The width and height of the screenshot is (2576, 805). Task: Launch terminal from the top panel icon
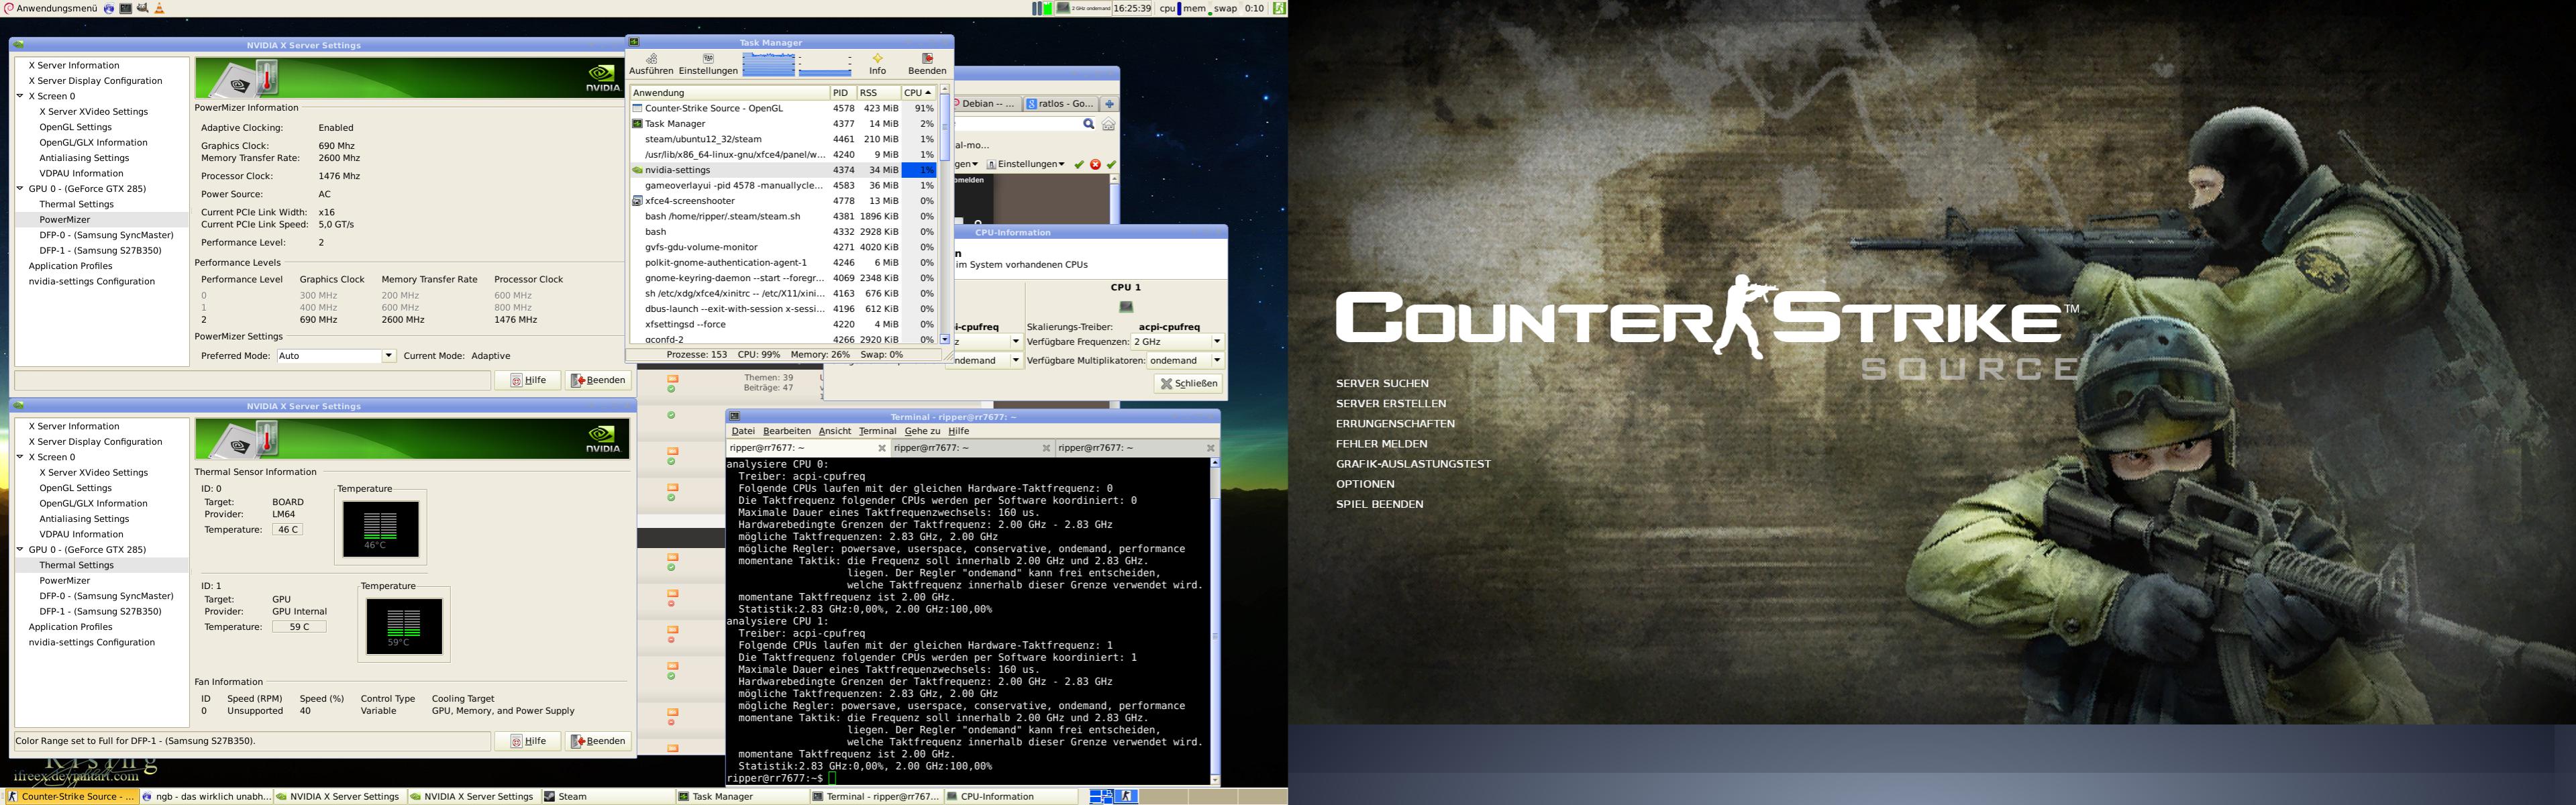click(126, 8)
